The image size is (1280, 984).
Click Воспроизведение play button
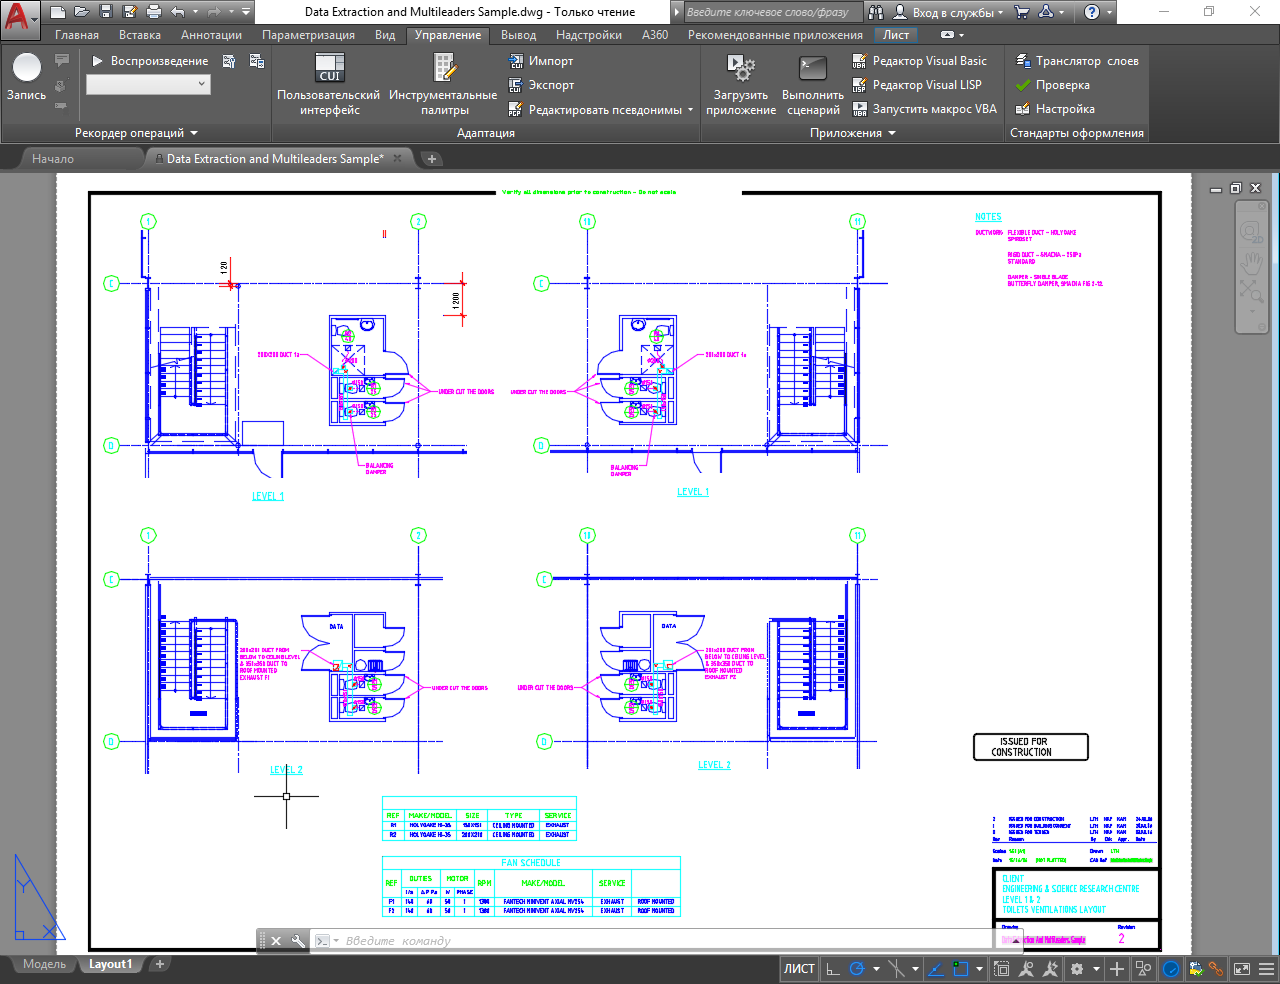pos(150,61)
